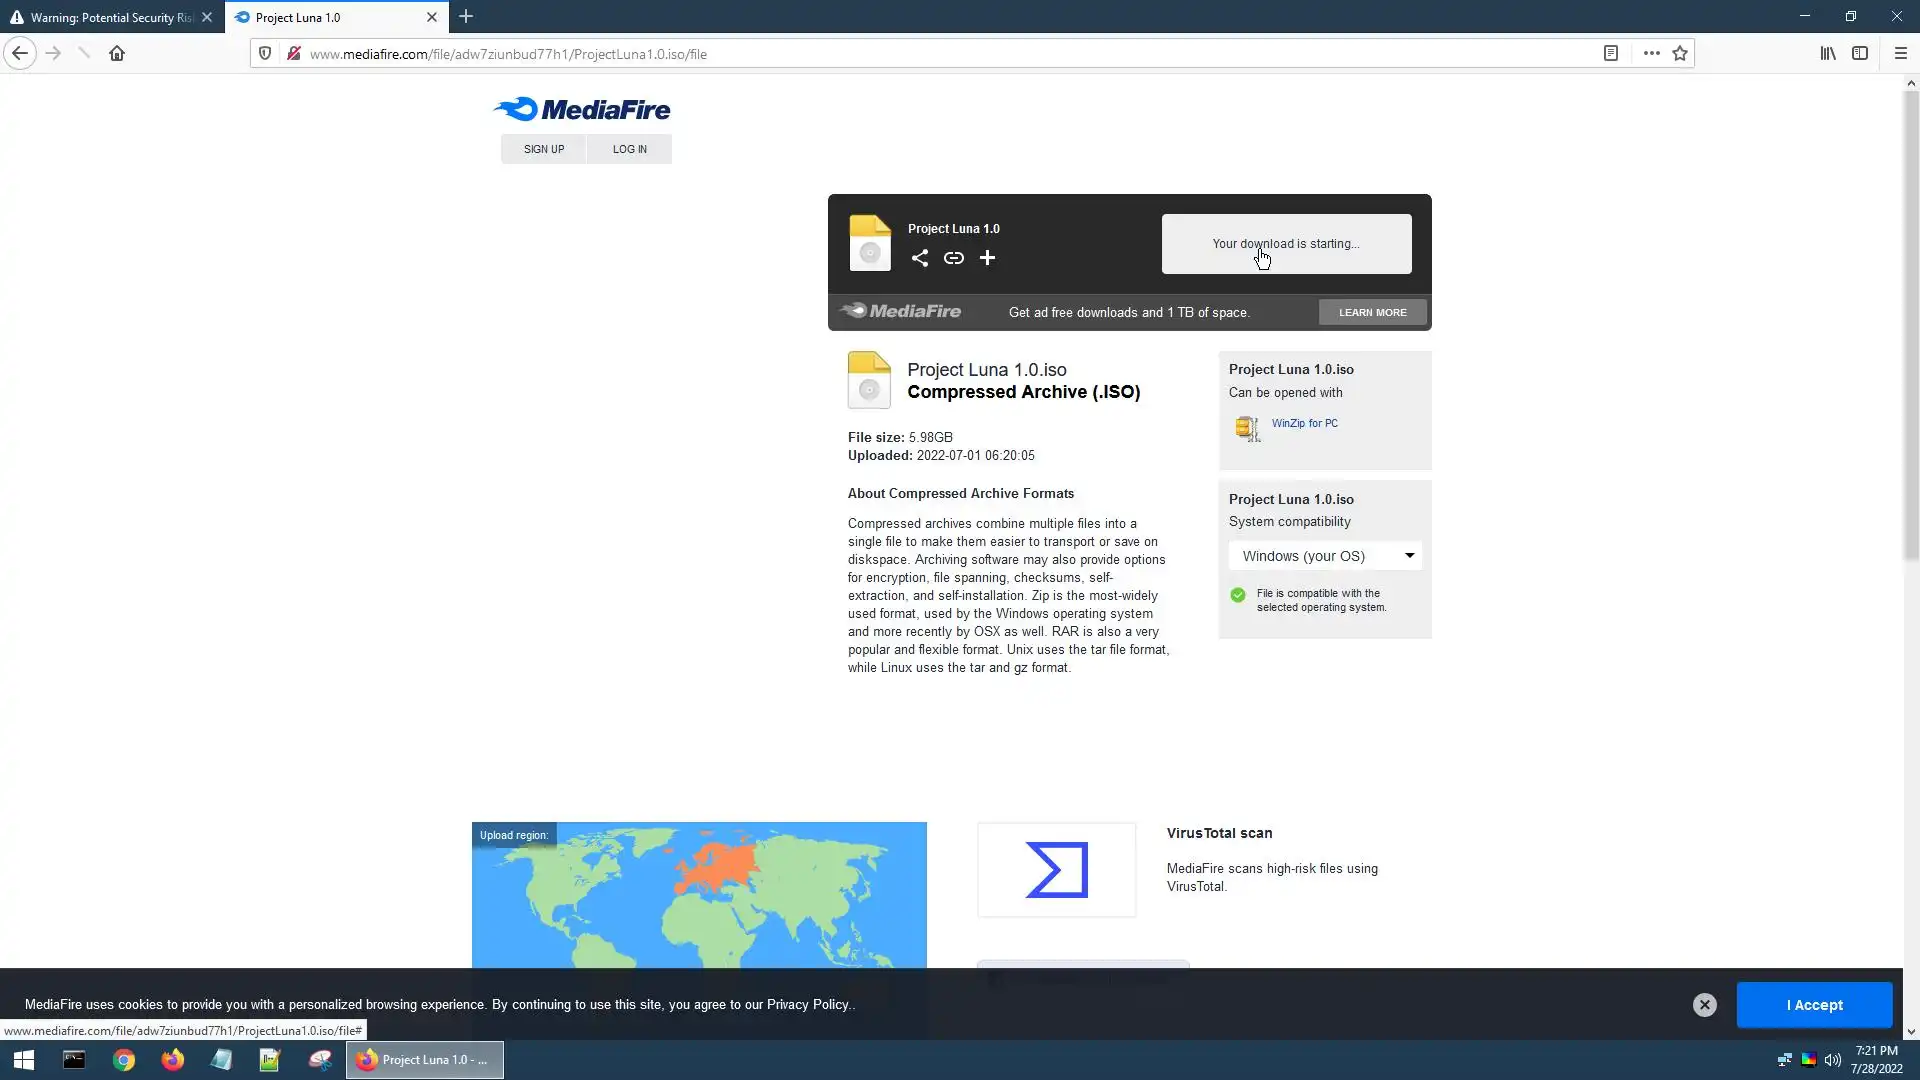Click the I Accept cookies button
Screen dimensions: 1920x1080
(x=1813, y=1005)
